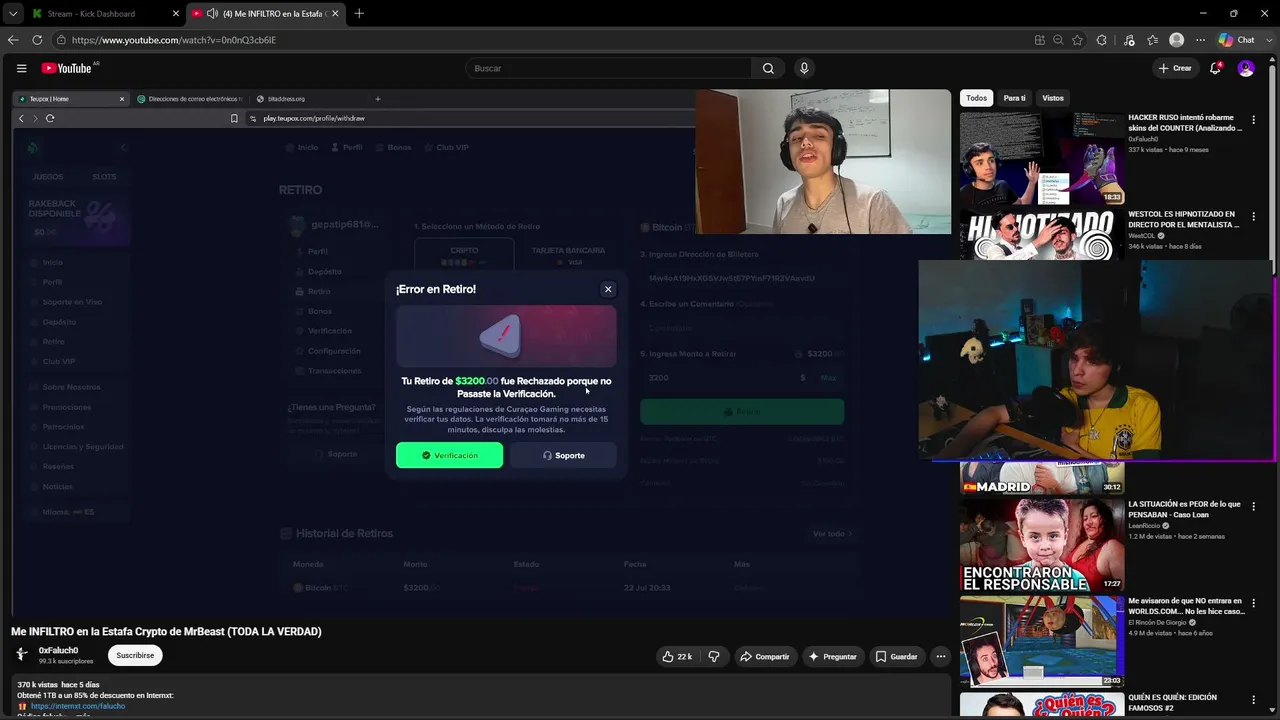Select the Para ti filter chip
Screen dimensions: 1280x720
(x=1015, y=98)
